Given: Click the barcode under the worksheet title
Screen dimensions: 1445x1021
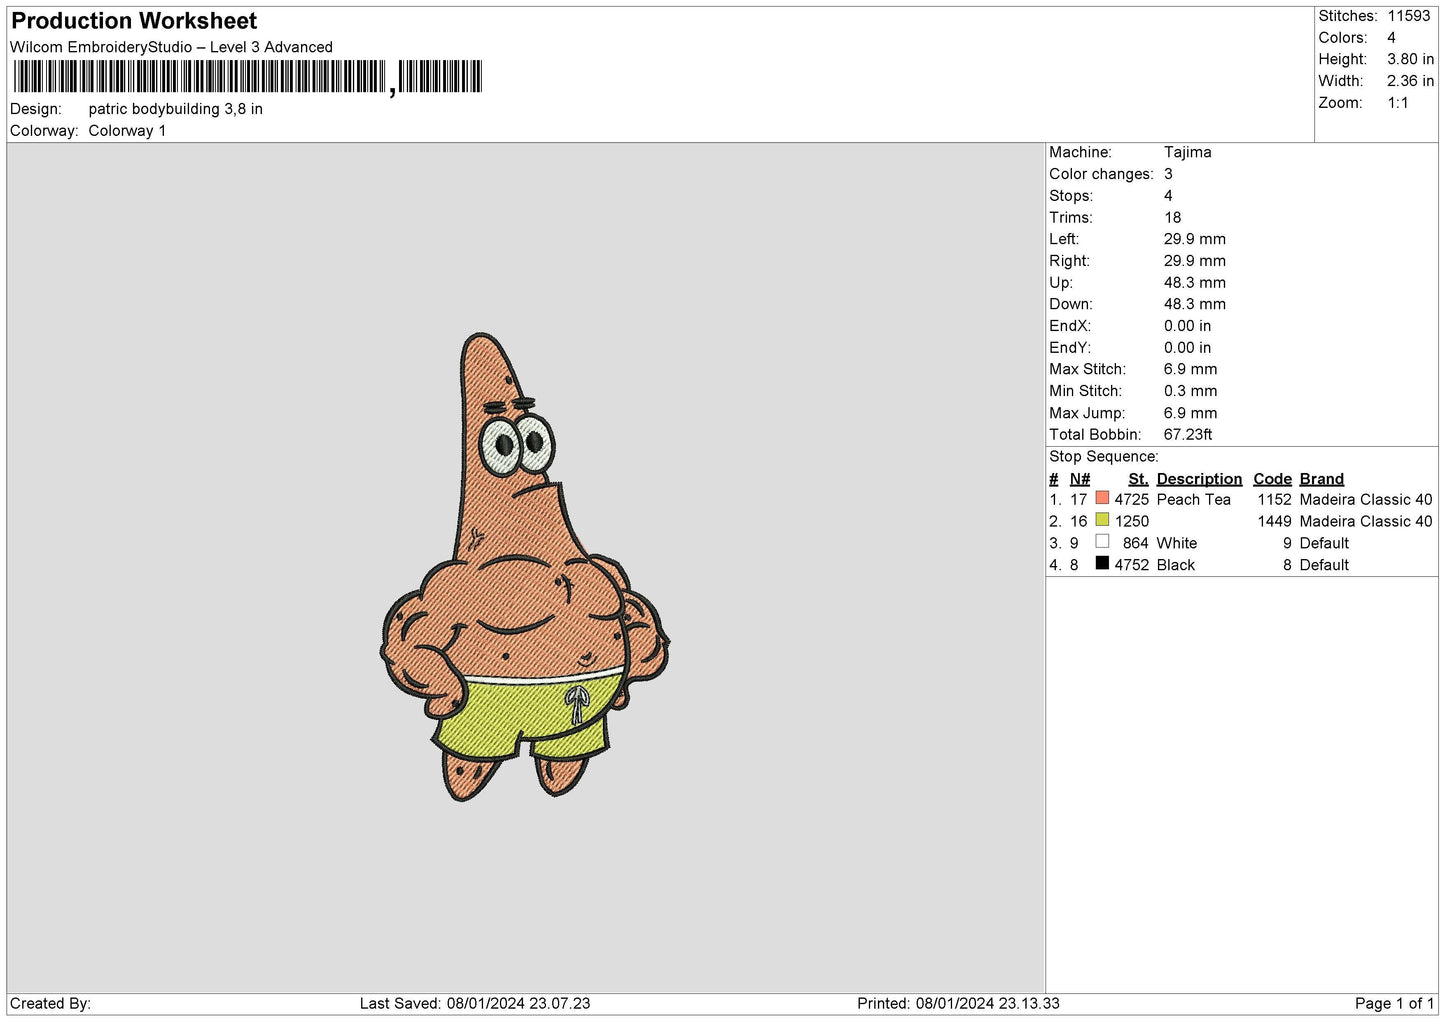Looking at the screenshot, I should [x=248, y=77].
